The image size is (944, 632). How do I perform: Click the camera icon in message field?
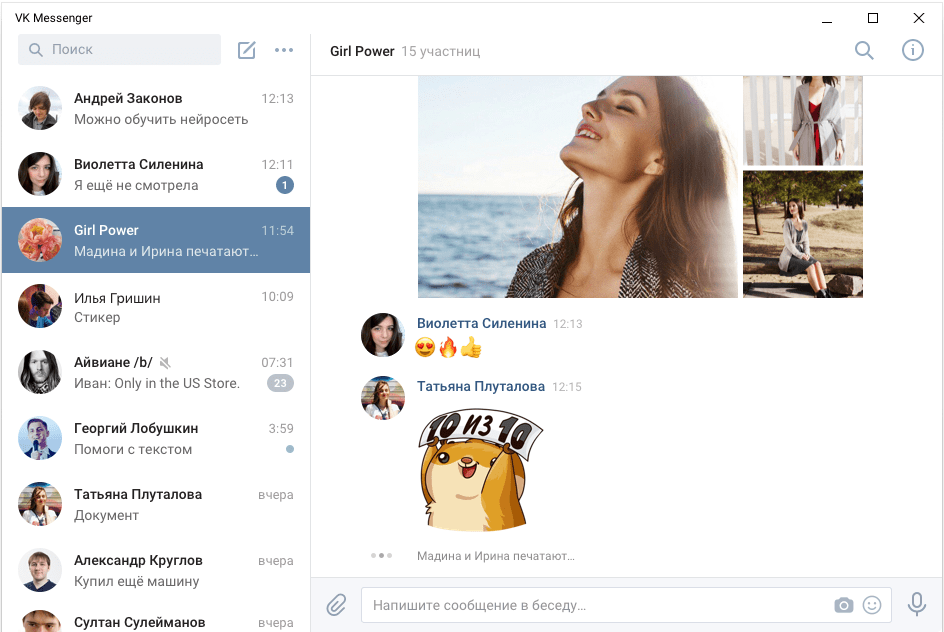pyautogui.click(x=844, y=605)
